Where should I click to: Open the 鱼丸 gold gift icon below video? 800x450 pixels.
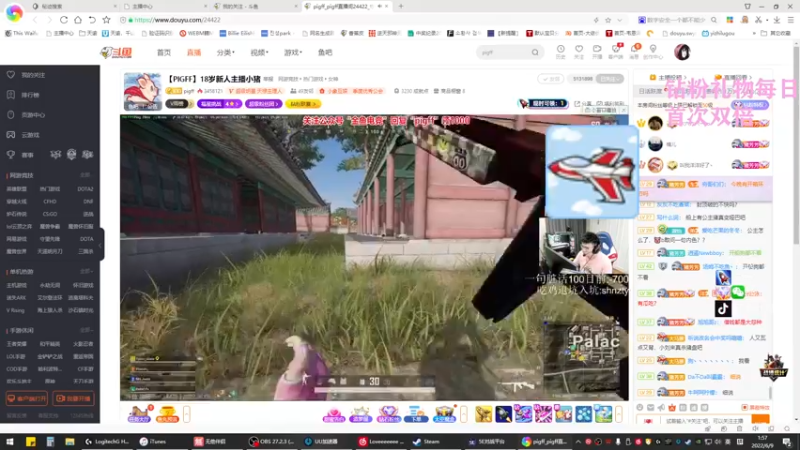167,414
